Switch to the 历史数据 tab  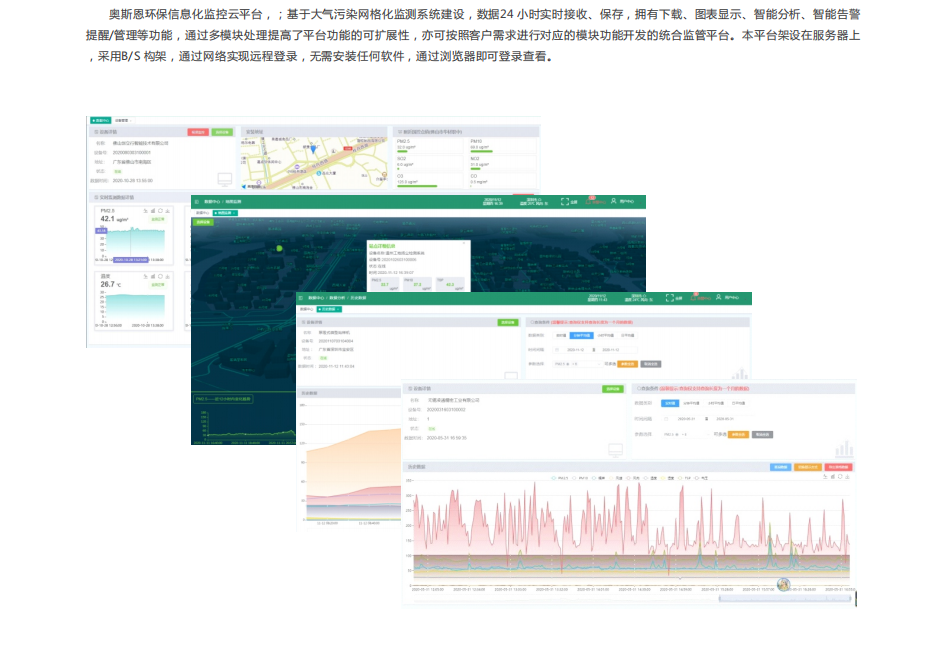click(331, 310)
